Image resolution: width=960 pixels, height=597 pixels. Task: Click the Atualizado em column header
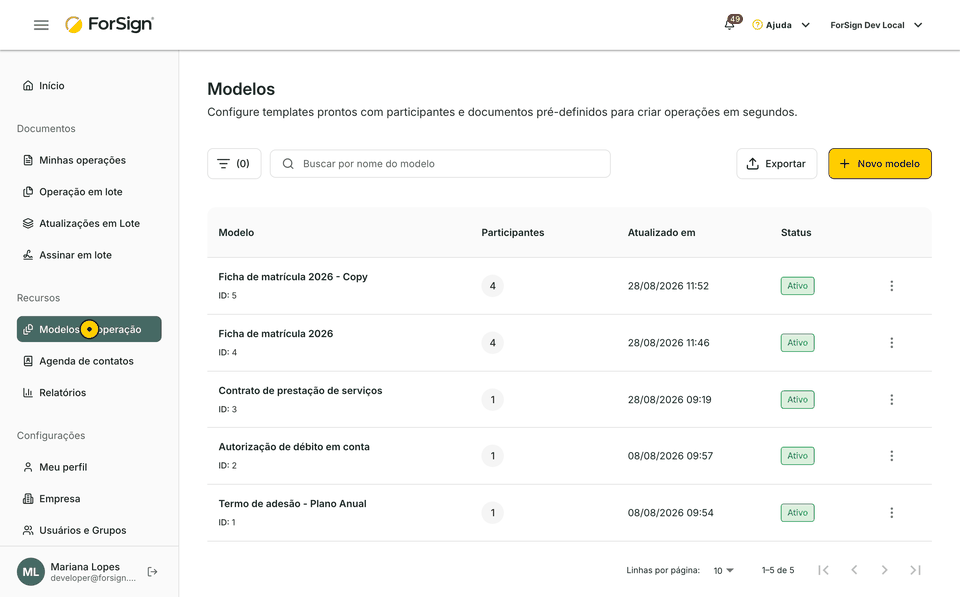click(x=661, y=233)
